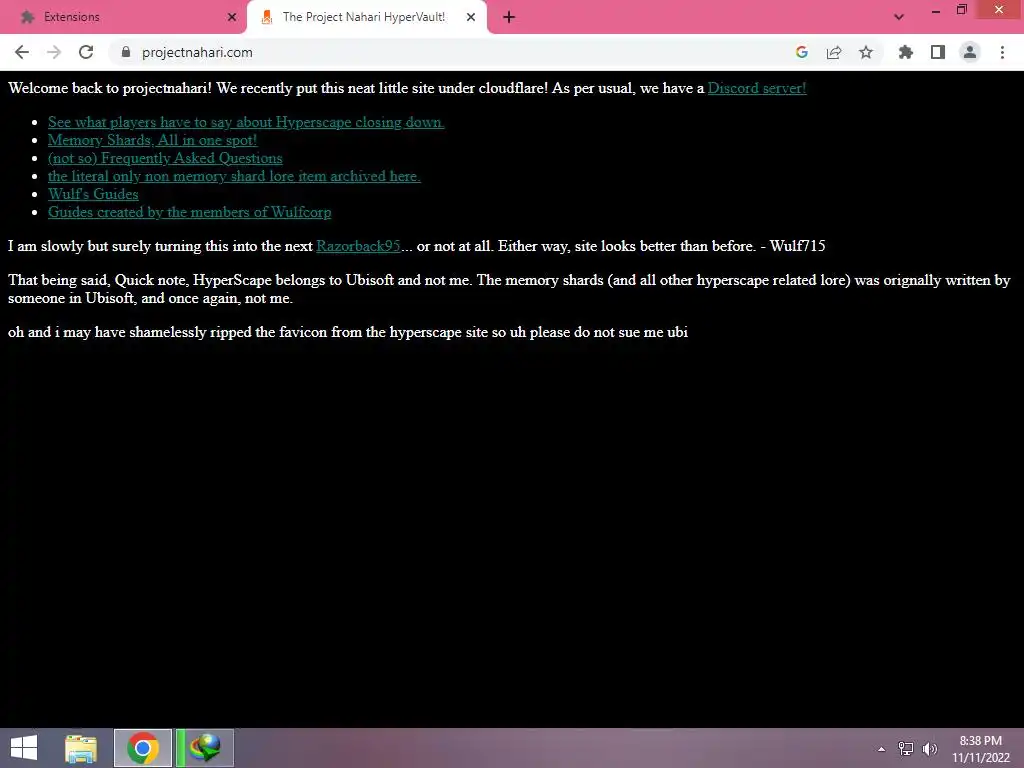The height and width of the screenshot is (768, 1024).
Task: Share this page via share icon
Action: point(834,52)
